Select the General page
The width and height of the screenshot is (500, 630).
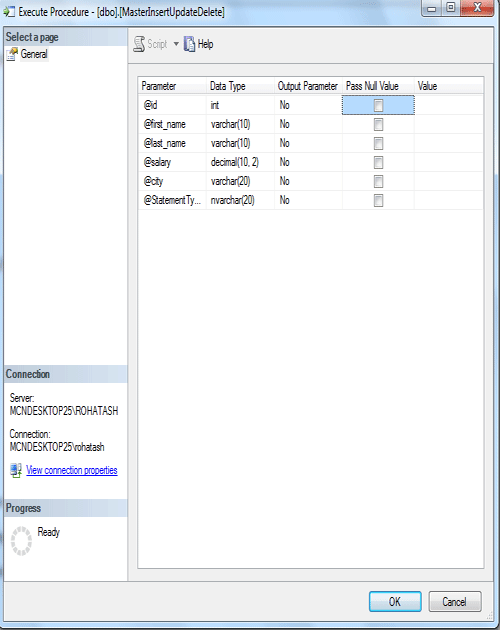34,54
